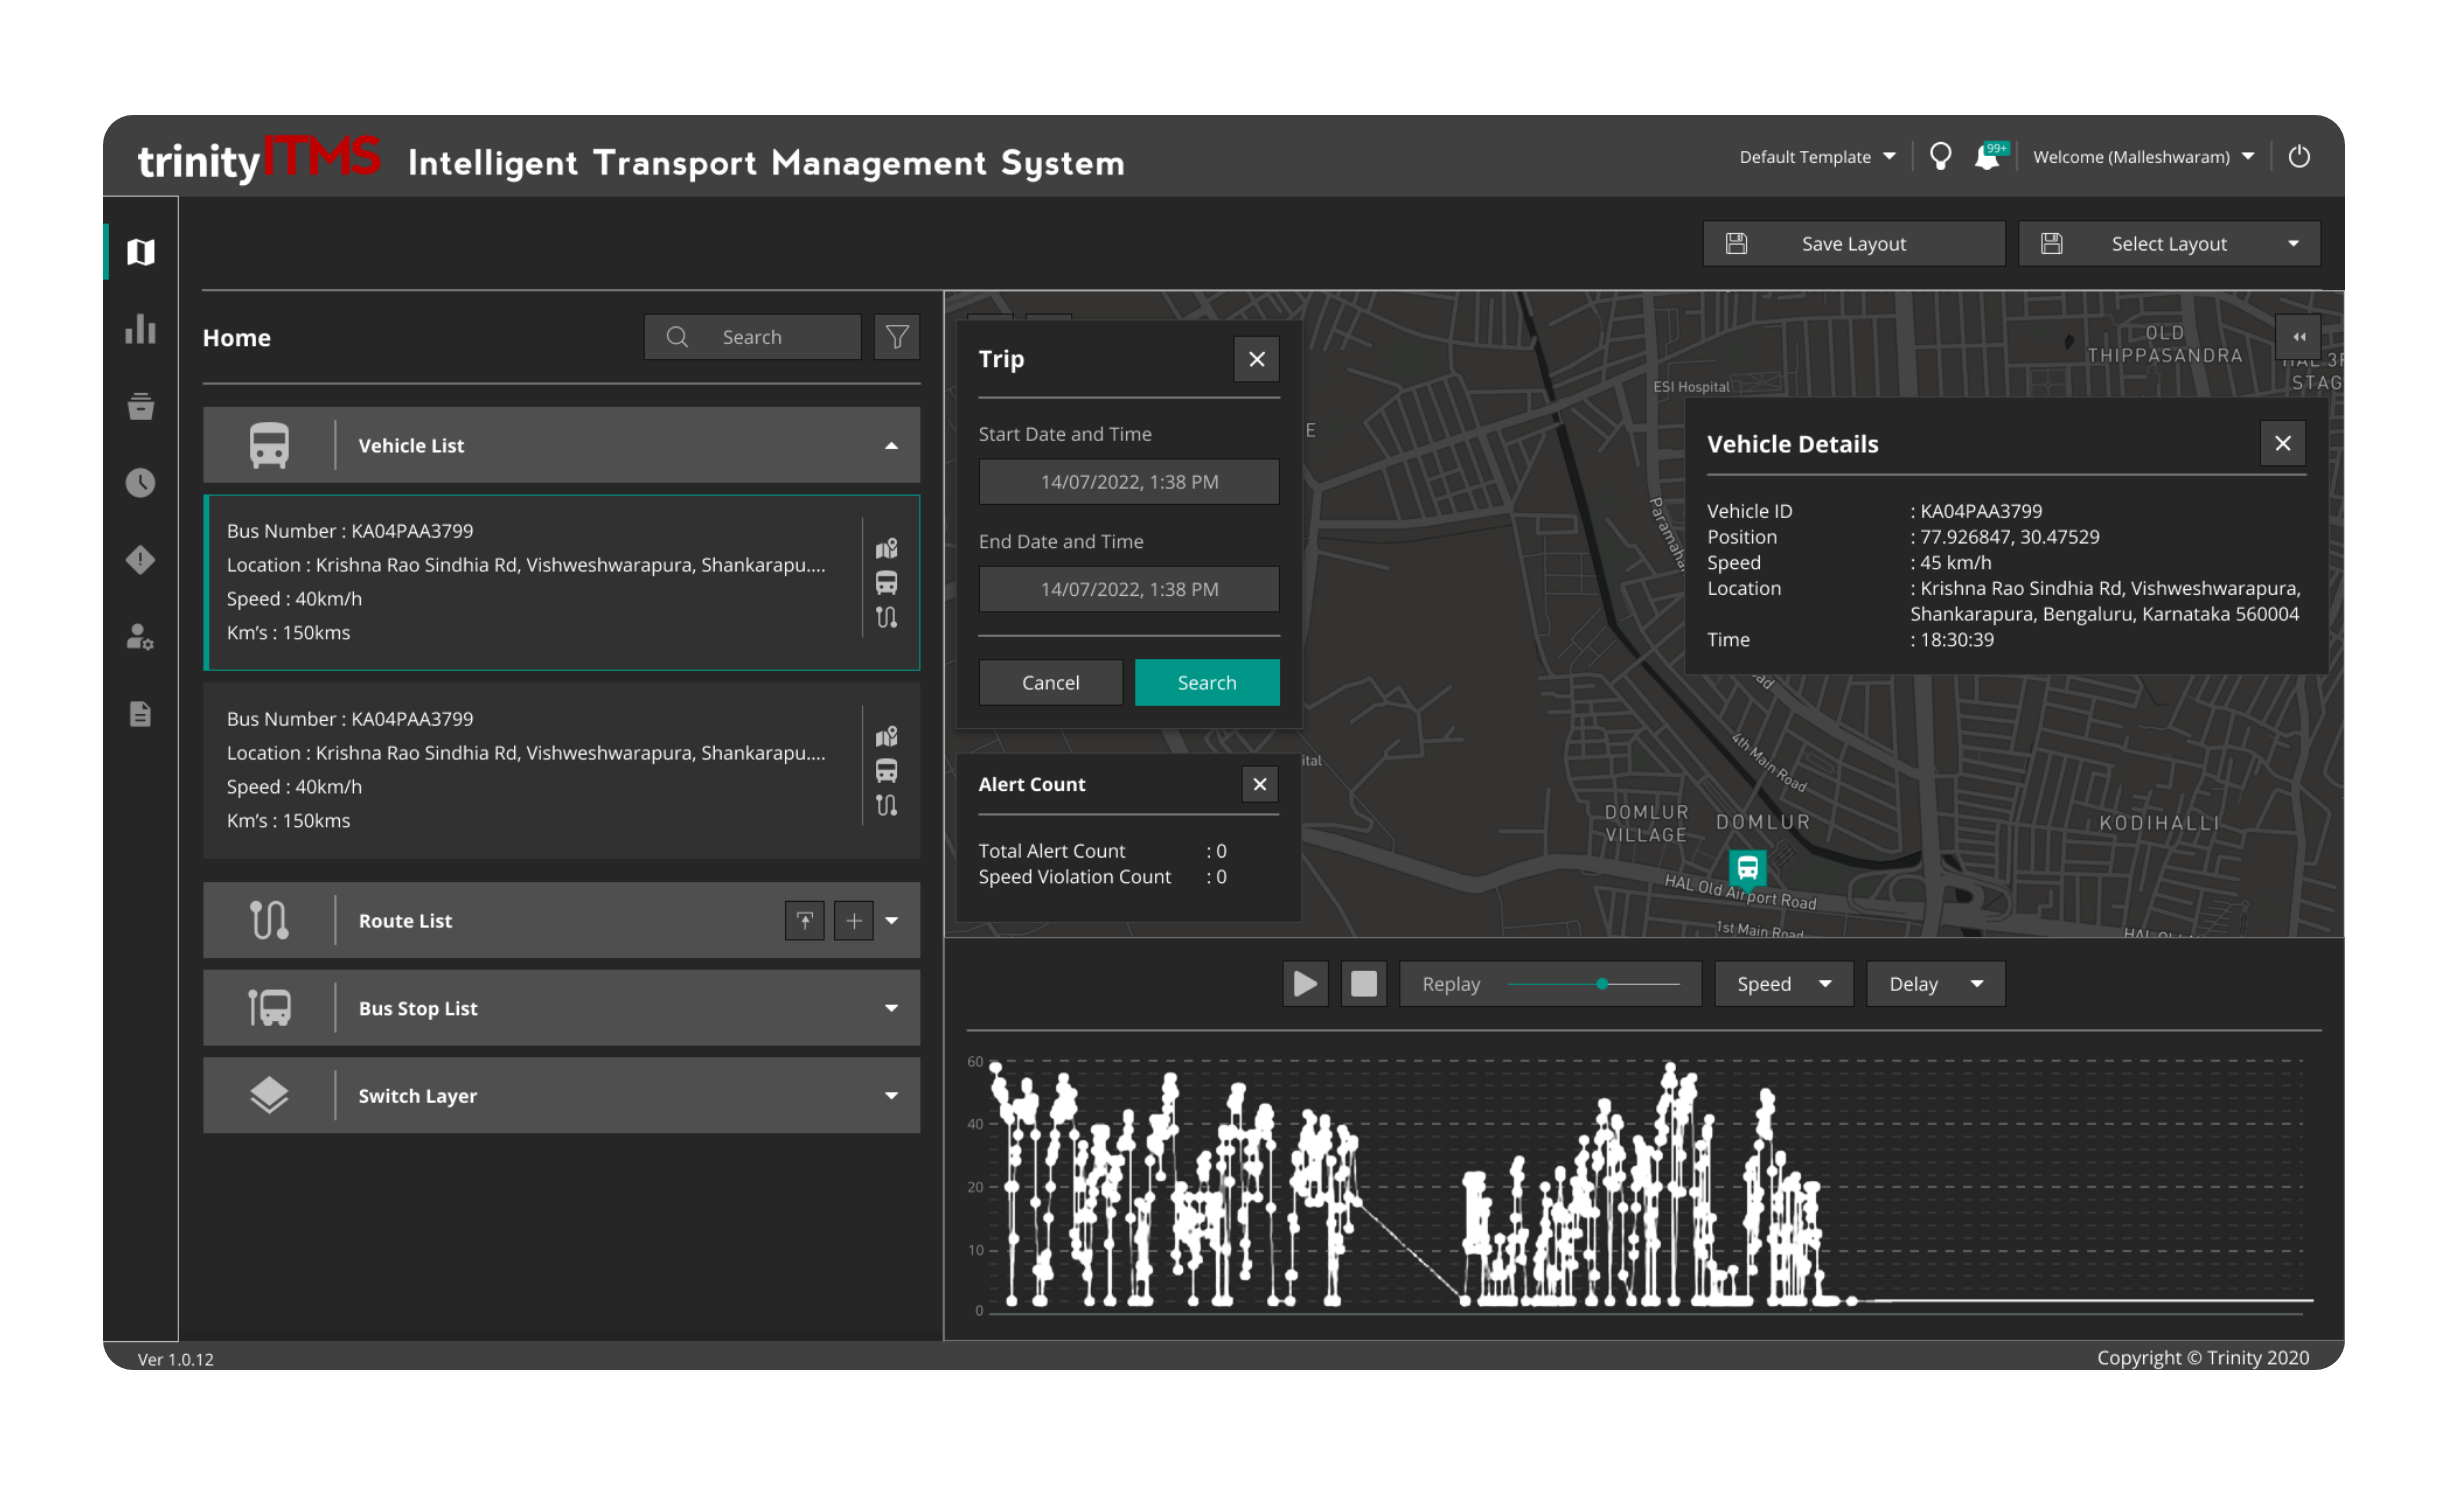Click the Speed : 45 km/h detail

pyautogui.click(x=1849, y=563)
